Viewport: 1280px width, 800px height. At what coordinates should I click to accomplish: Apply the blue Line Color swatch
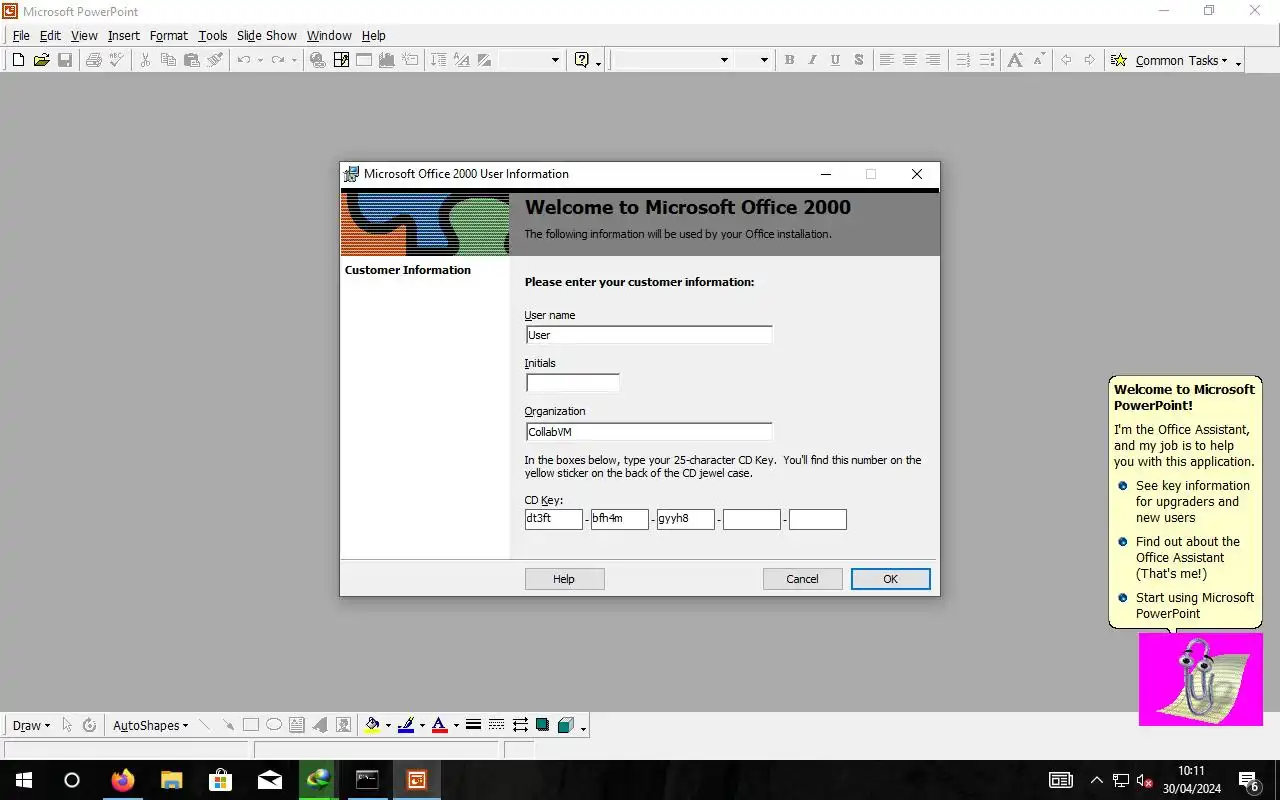(406, 725)
